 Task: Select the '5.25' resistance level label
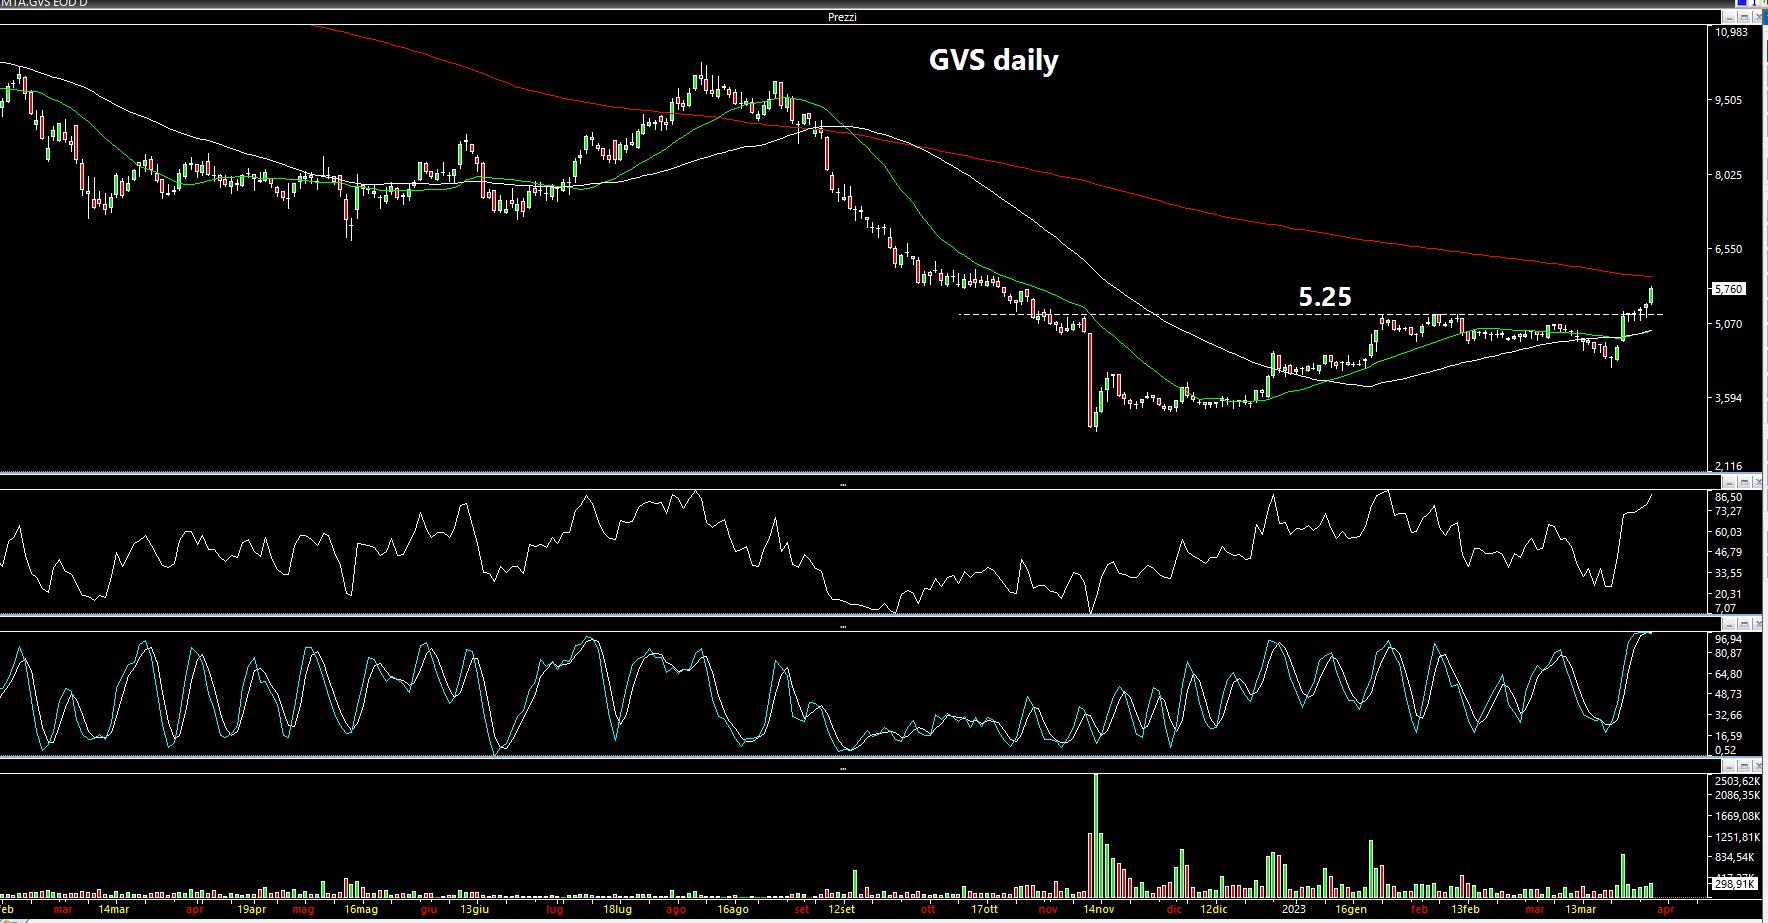pos(1325,297)
